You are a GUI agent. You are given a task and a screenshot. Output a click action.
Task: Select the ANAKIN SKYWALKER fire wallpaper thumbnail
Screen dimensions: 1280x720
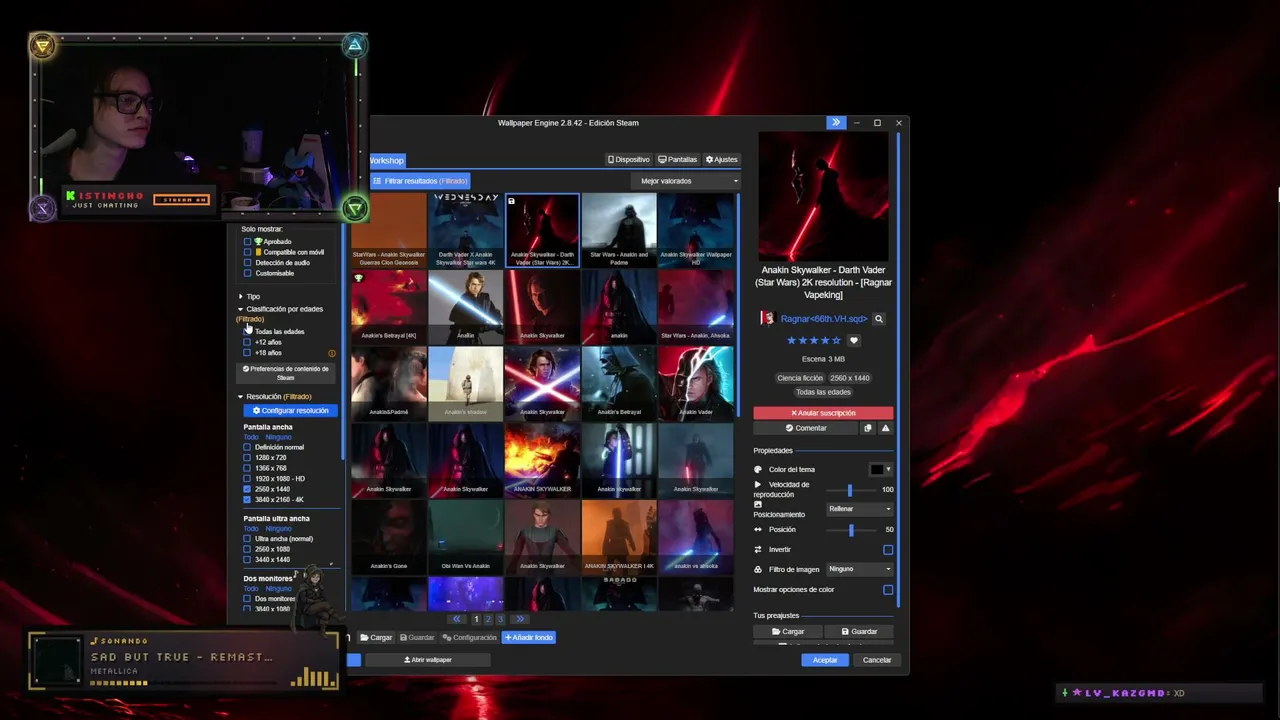pyautogui.click(x=542, y=460)
